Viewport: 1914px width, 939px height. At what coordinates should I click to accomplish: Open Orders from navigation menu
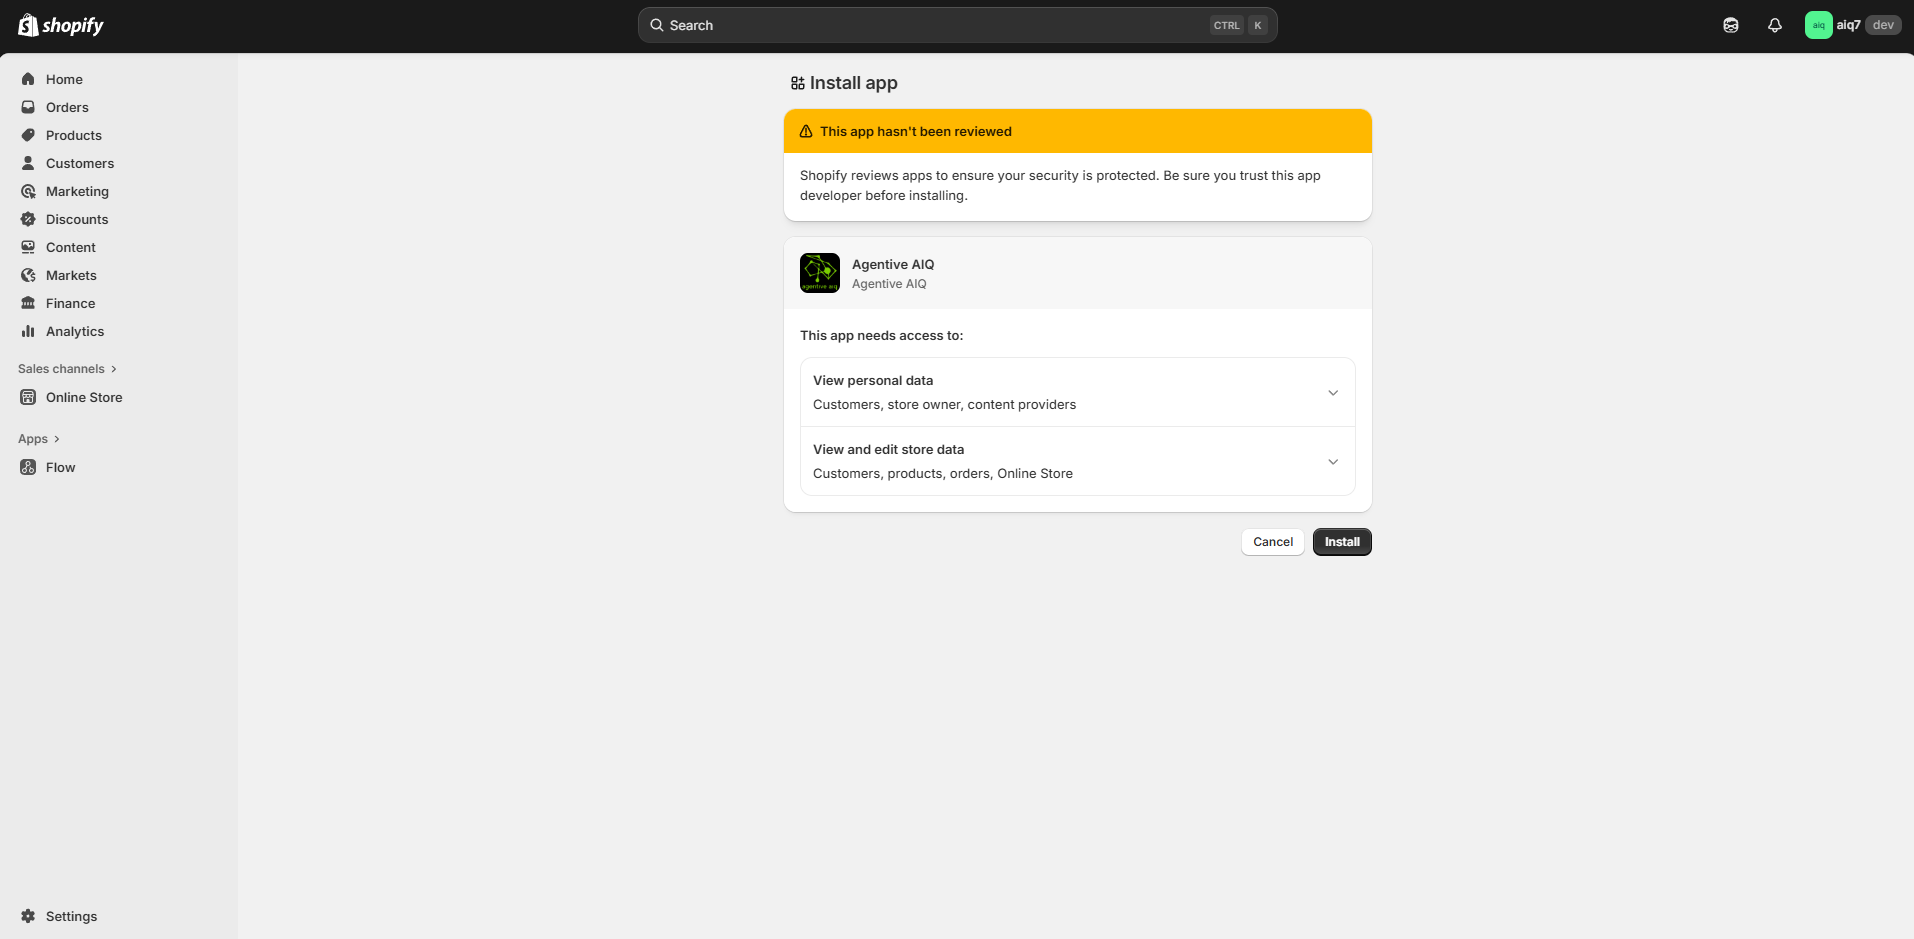click(67, 107)
